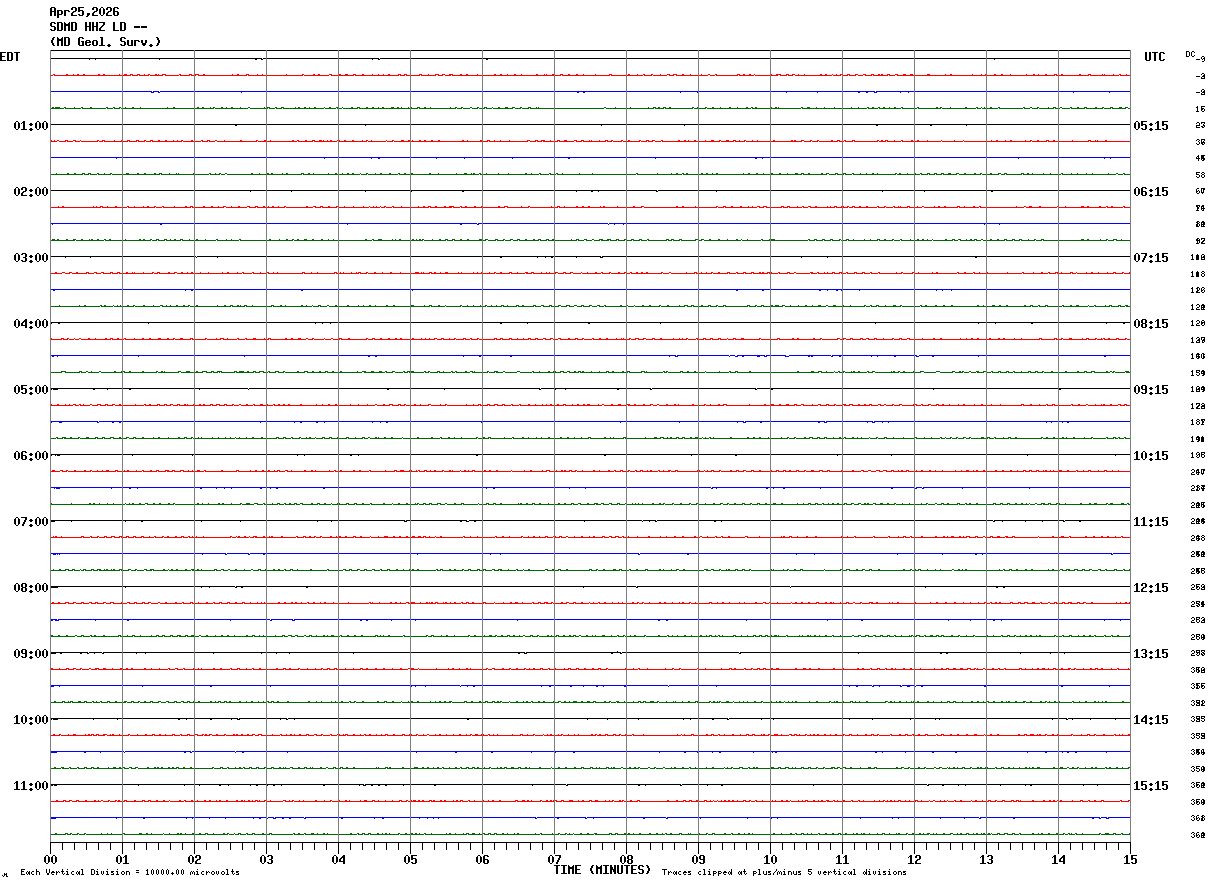The height and width of the screenshot is (886, 1210).
Task: Click the 10:15 UTC time label
Action: tap(1150, 455)
